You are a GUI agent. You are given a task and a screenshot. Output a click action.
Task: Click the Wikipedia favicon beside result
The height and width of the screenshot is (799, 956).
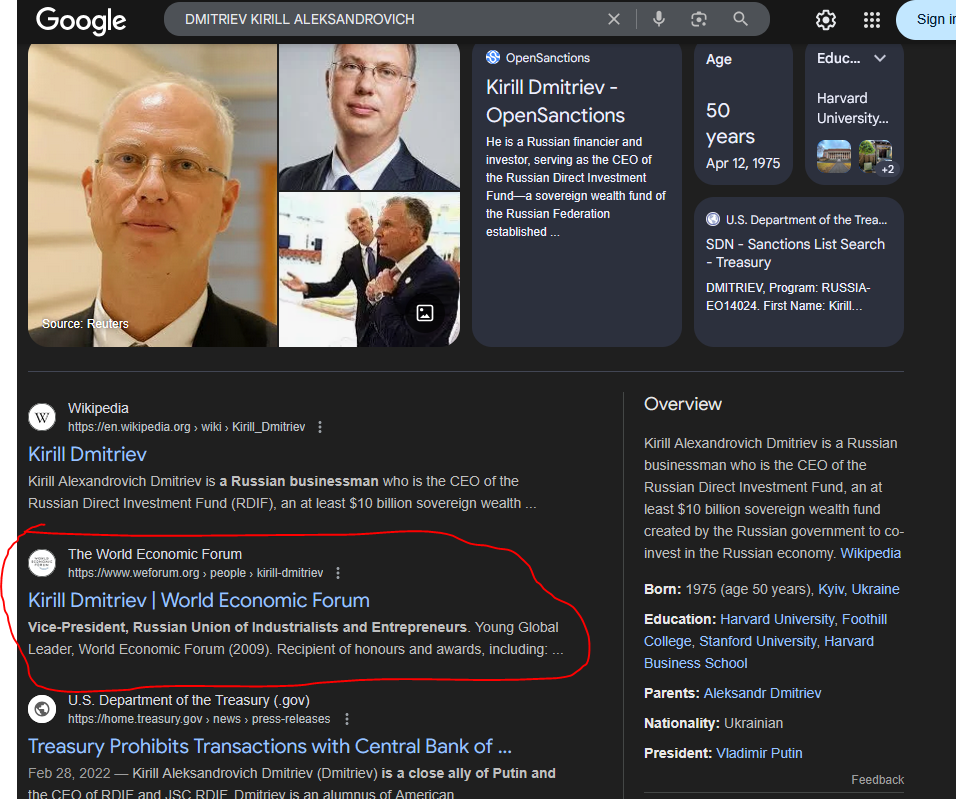click(42, 417)
